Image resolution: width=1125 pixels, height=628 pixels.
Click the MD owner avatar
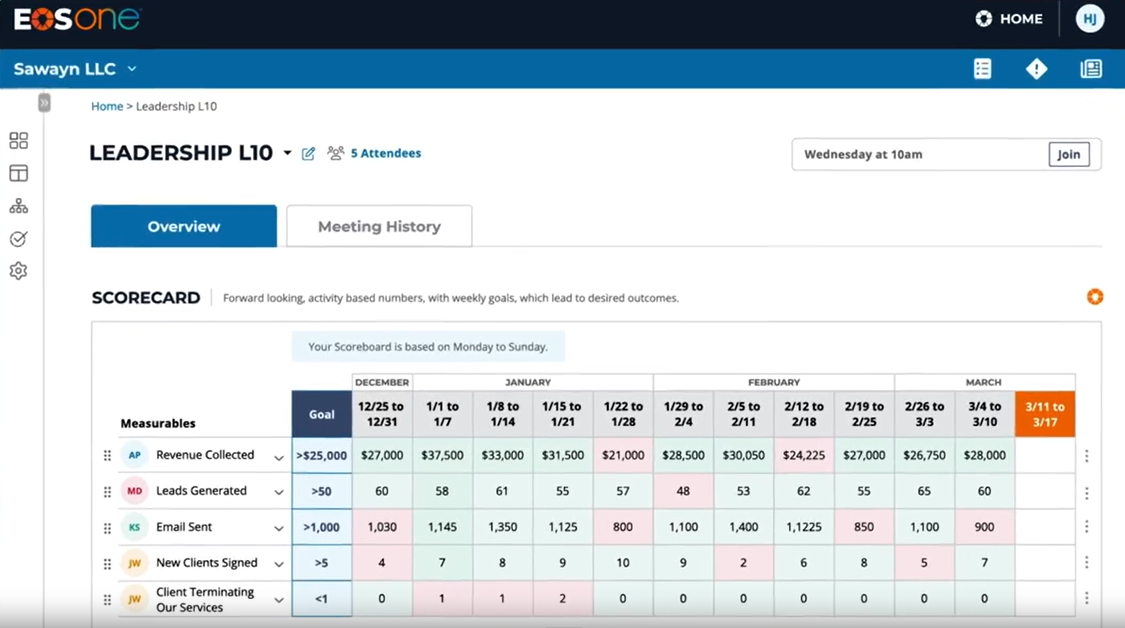(x=134, y=491)
